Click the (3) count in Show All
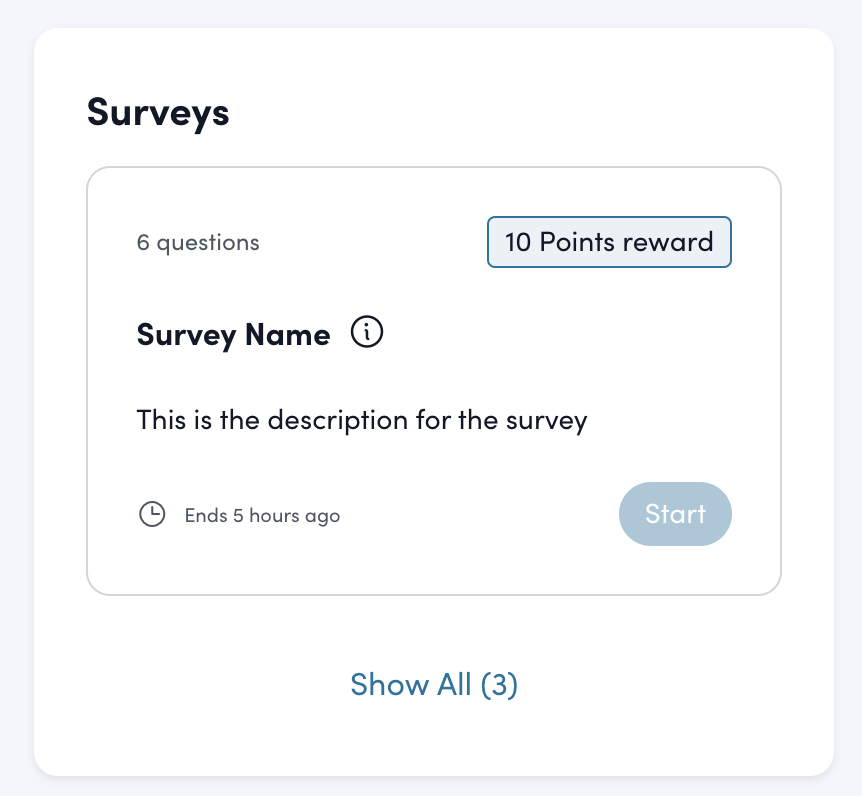Viewport: 862px width, 796px height. [499, 685]
